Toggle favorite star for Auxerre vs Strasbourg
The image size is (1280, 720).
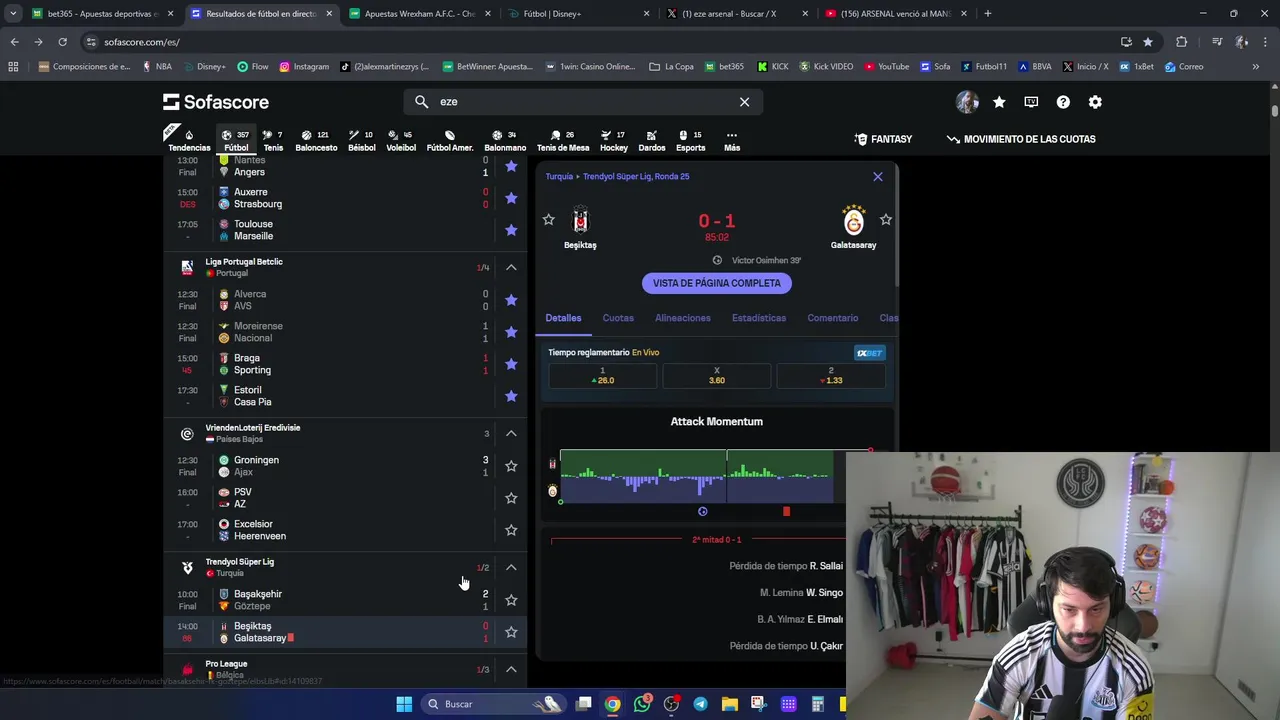511,198
